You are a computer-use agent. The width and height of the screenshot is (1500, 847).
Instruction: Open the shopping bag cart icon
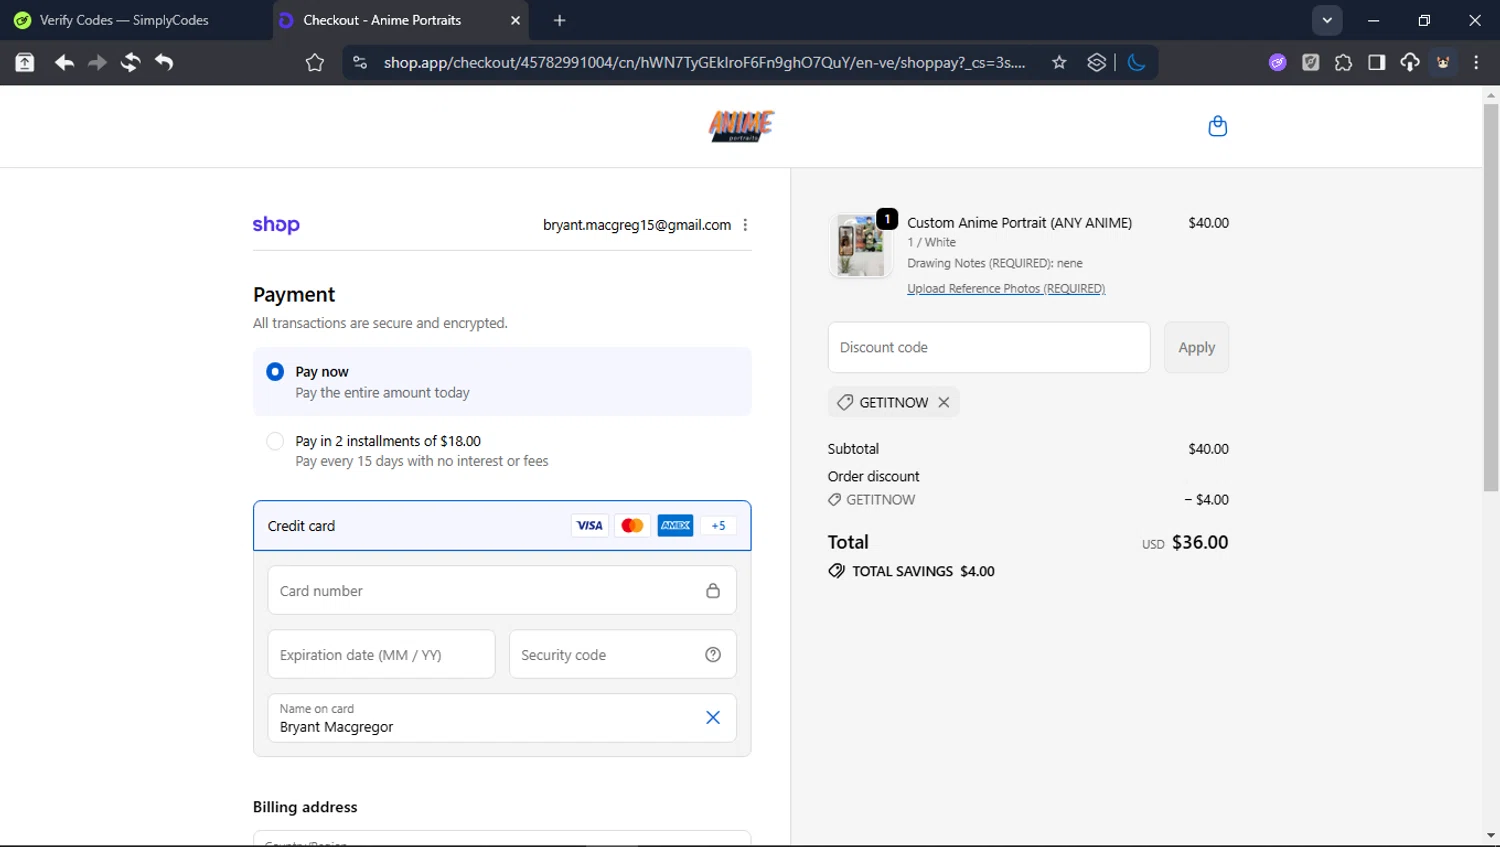coord(1217,126)
